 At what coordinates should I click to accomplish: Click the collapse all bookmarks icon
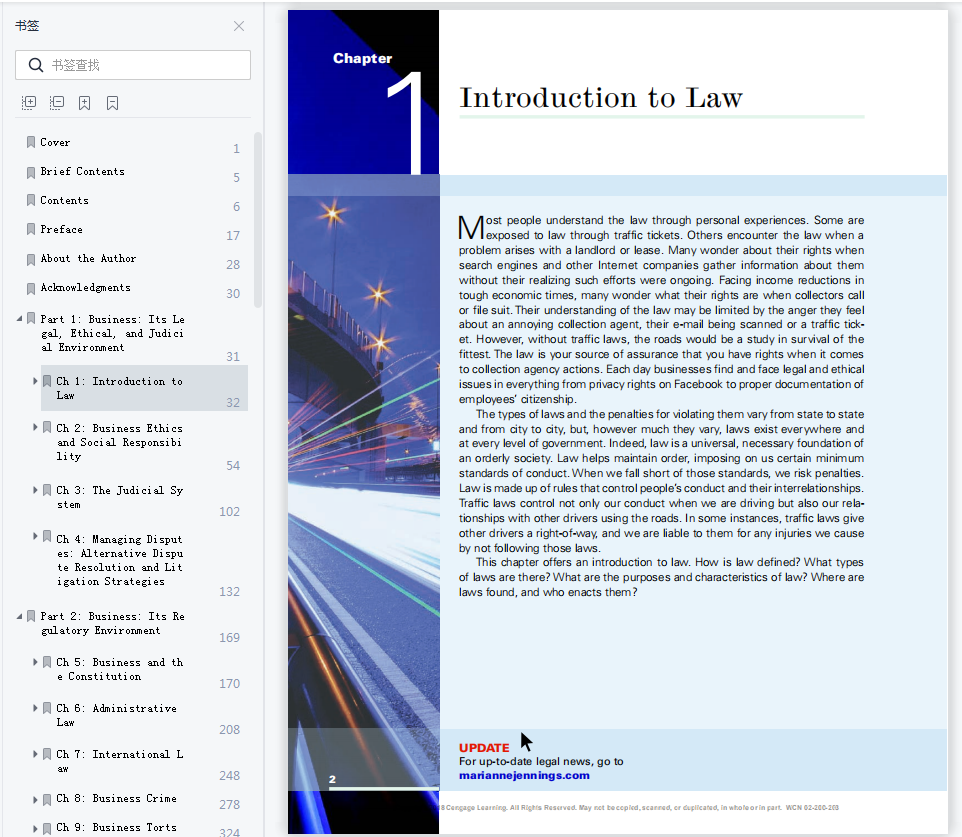point(57,102)
